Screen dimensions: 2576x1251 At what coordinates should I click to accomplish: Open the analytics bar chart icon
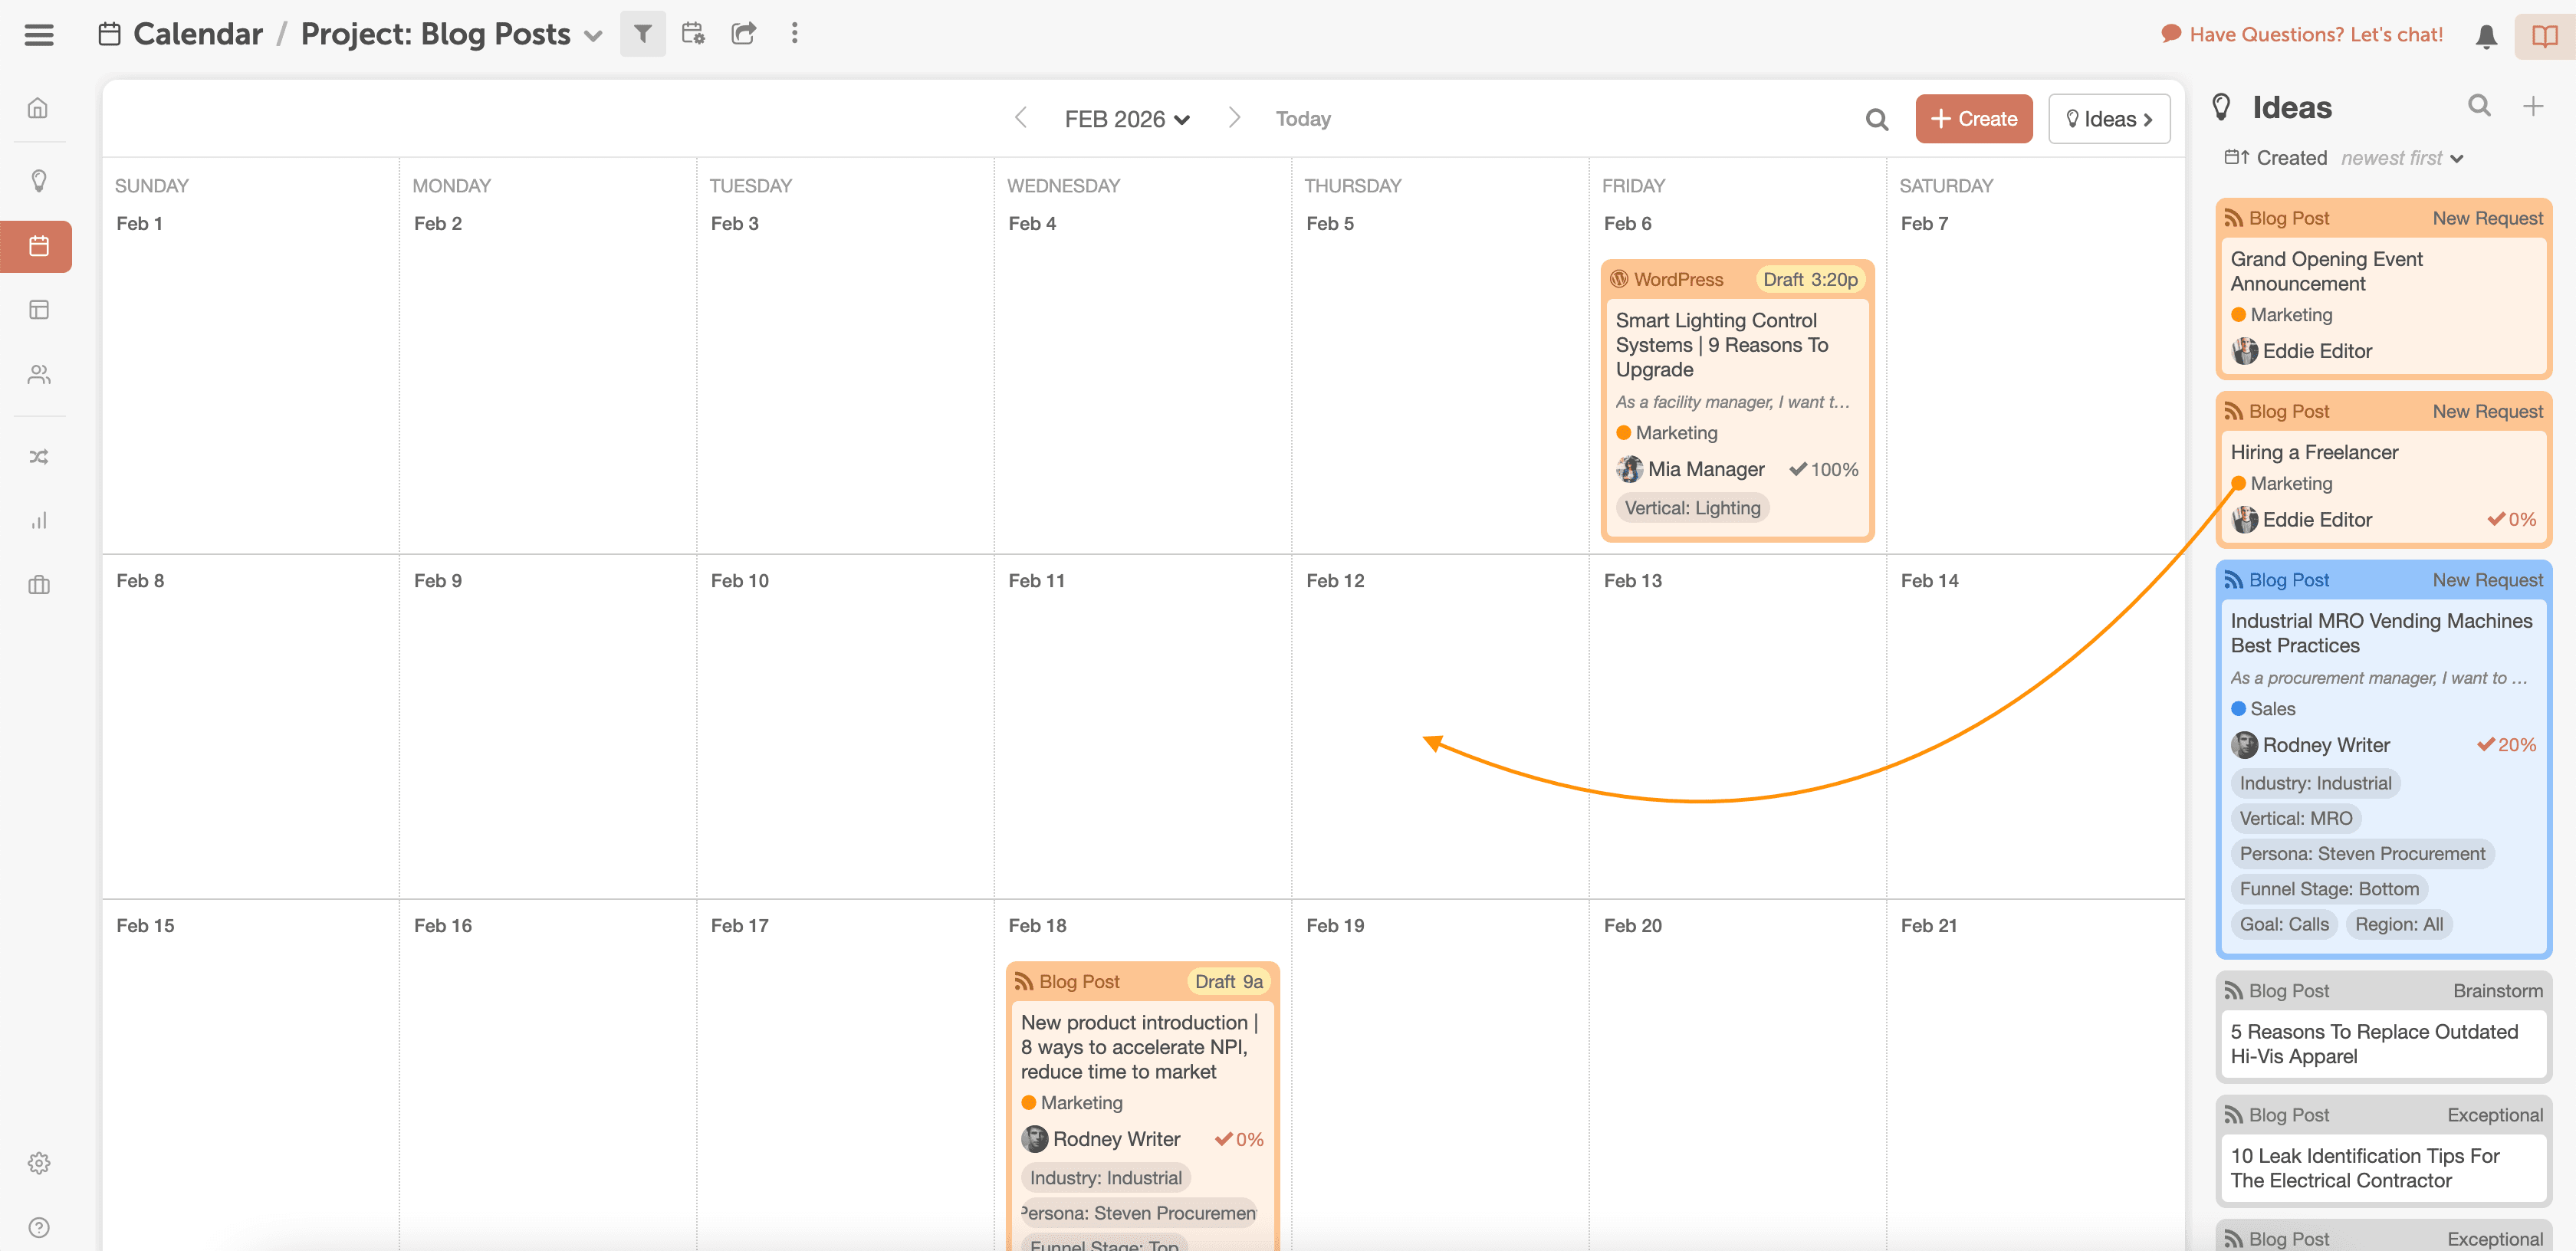pos(38,521)
